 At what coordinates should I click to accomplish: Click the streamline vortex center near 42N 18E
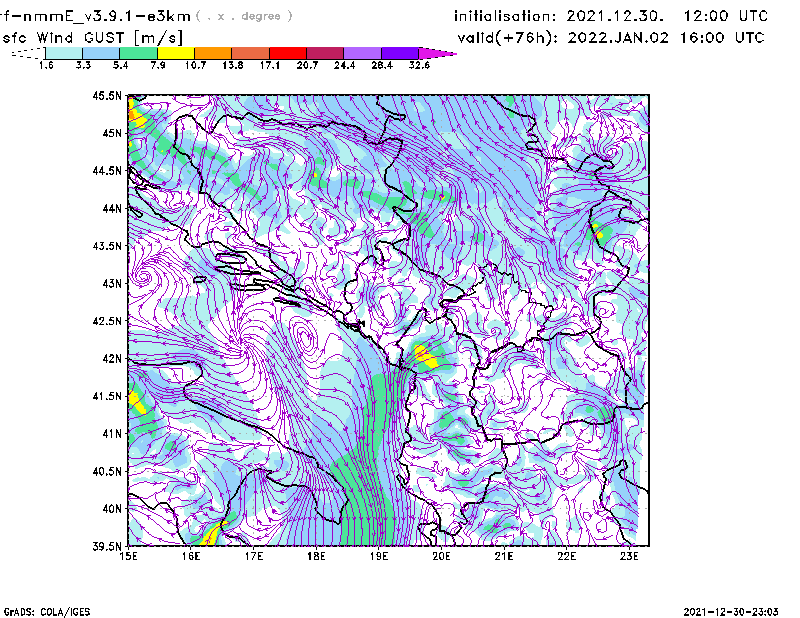305,340
